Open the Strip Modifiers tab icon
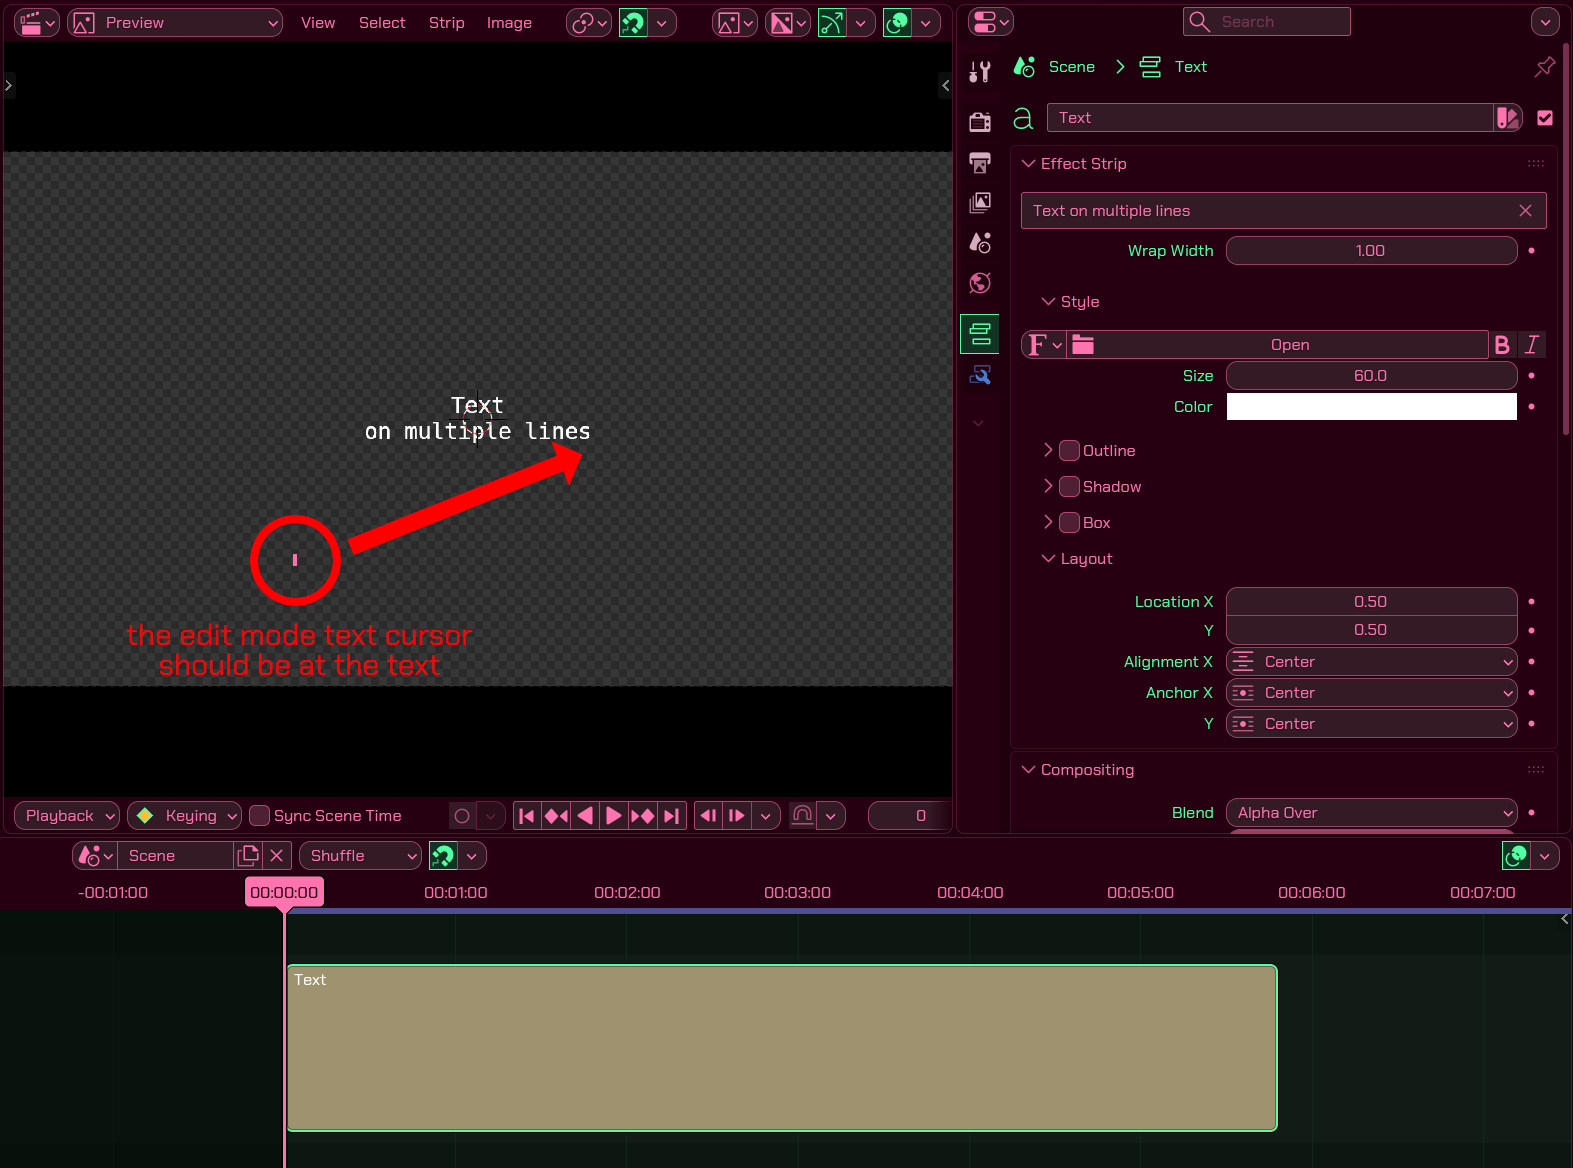 (980, 375)
